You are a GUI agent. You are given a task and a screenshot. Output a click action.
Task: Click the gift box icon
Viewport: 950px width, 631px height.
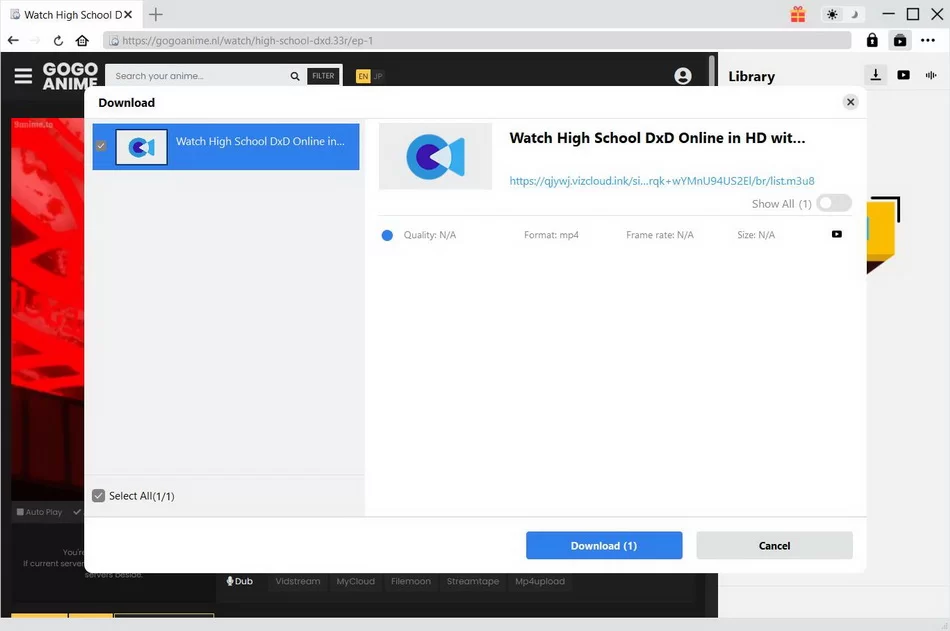(x=798, y=15)
